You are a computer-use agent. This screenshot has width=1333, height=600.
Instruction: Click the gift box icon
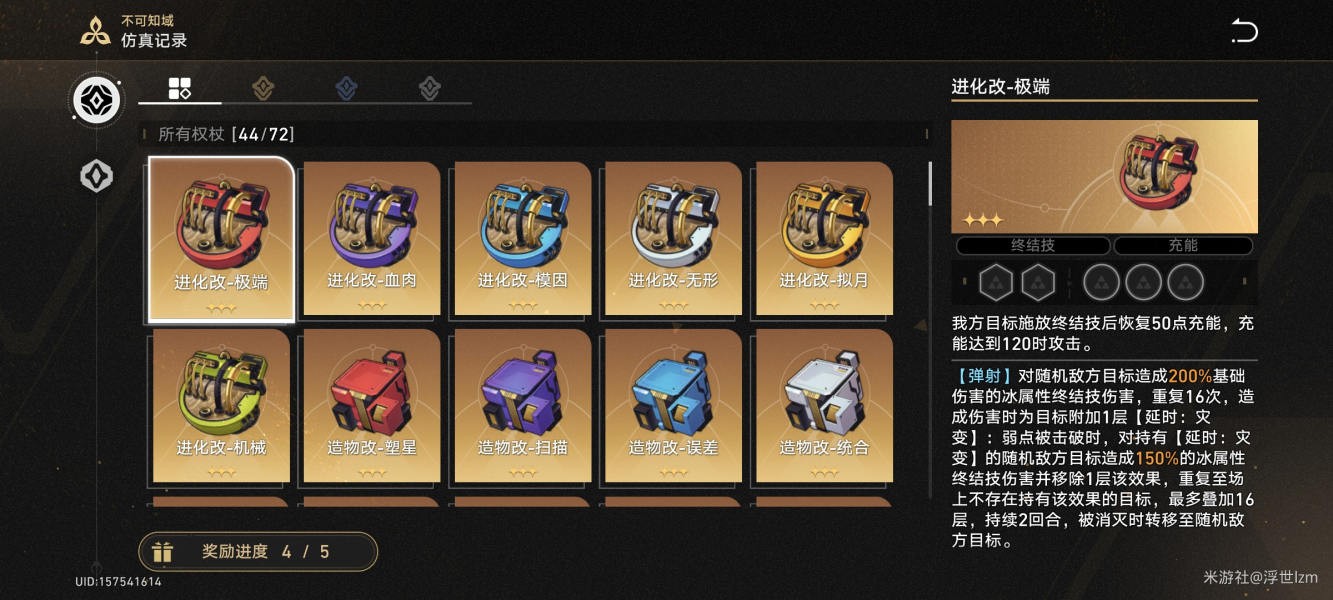click(163, 552)
